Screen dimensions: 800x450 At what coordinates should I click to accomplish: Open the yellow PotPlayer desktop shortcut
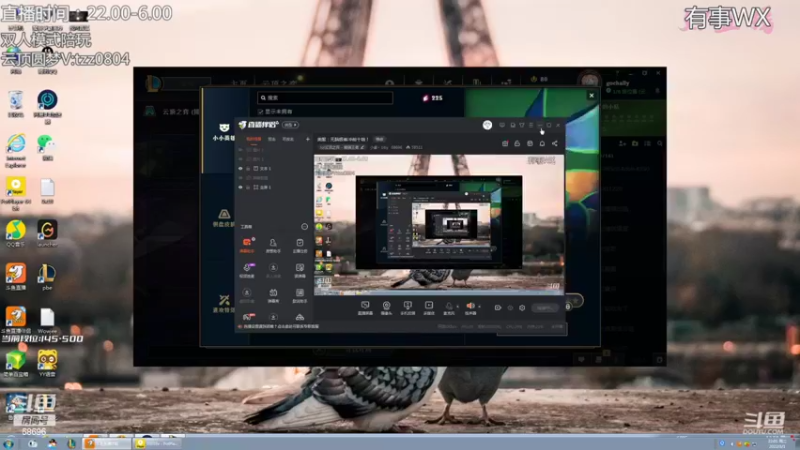pos(16,194)
